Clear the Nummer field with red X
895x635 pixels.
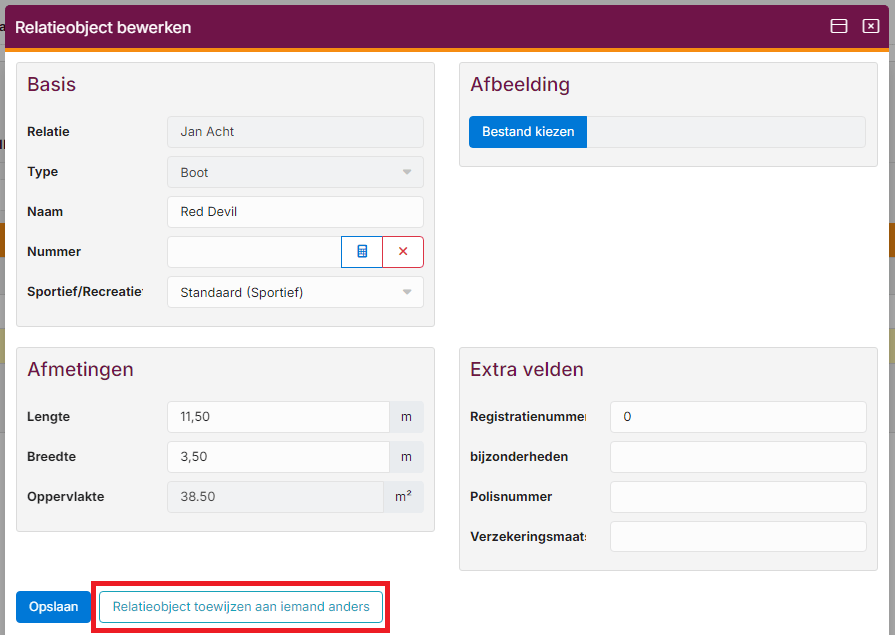[x=403, y=252]
